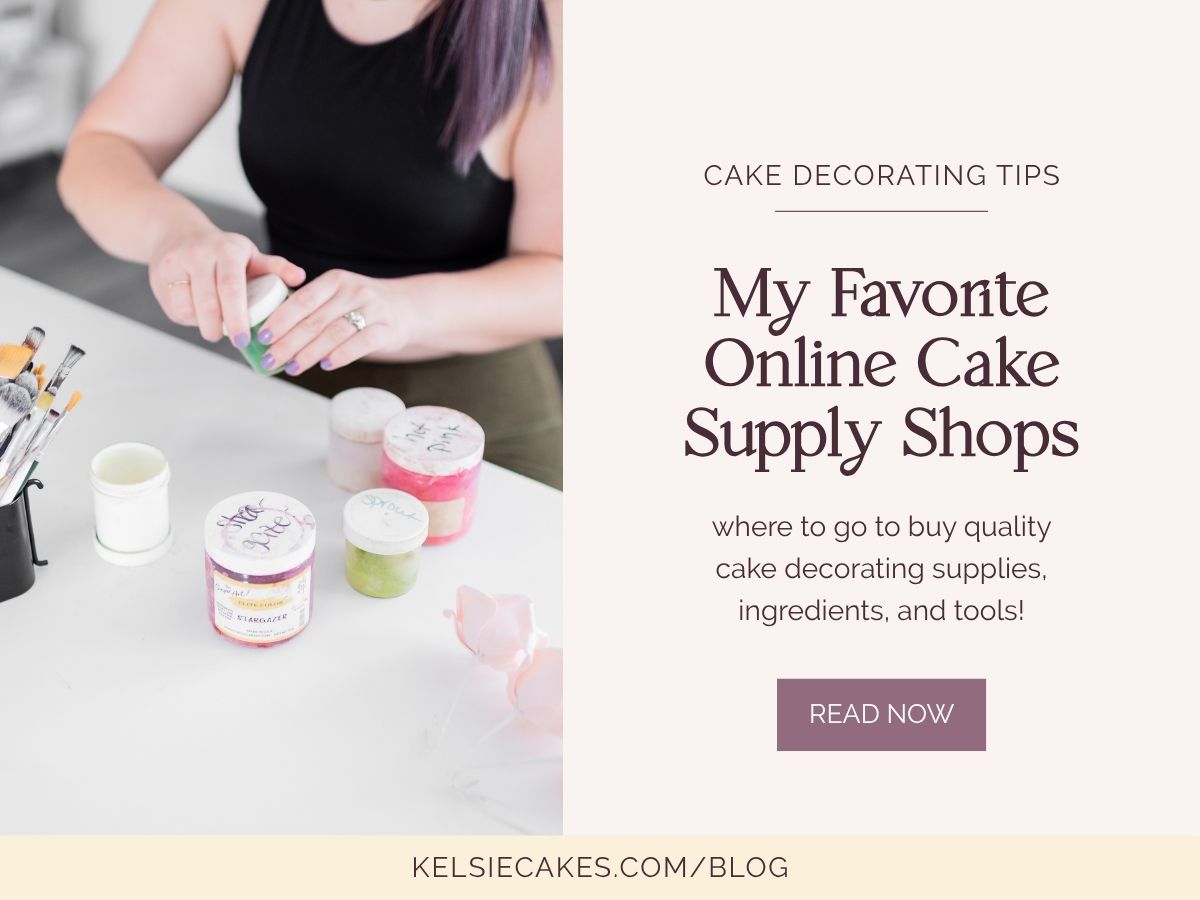Click the green Sprout jar
This screenshot has height=900, width=1200.
coord(385,543)
